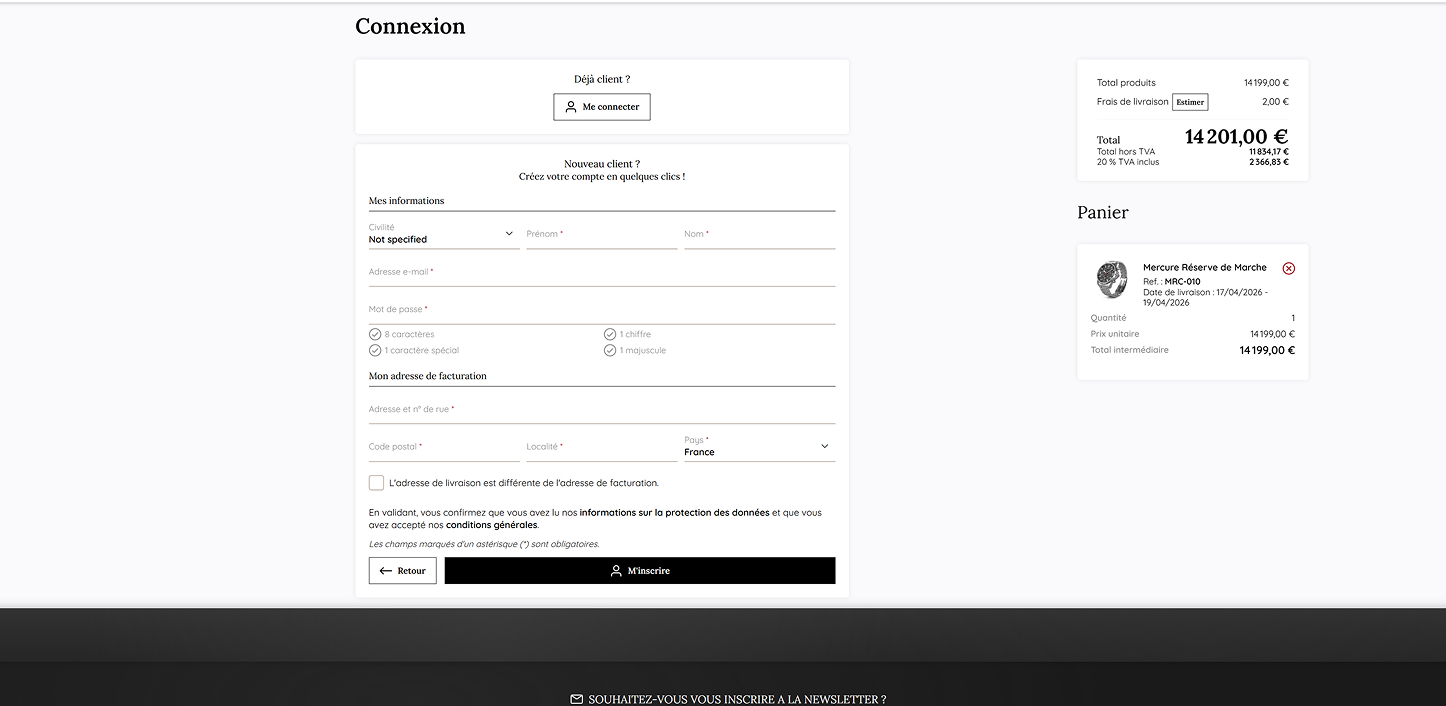This screenshot has height=706, width=1446.
Task: Click the left arrow icon on Retour button
Action: [385, 570]
